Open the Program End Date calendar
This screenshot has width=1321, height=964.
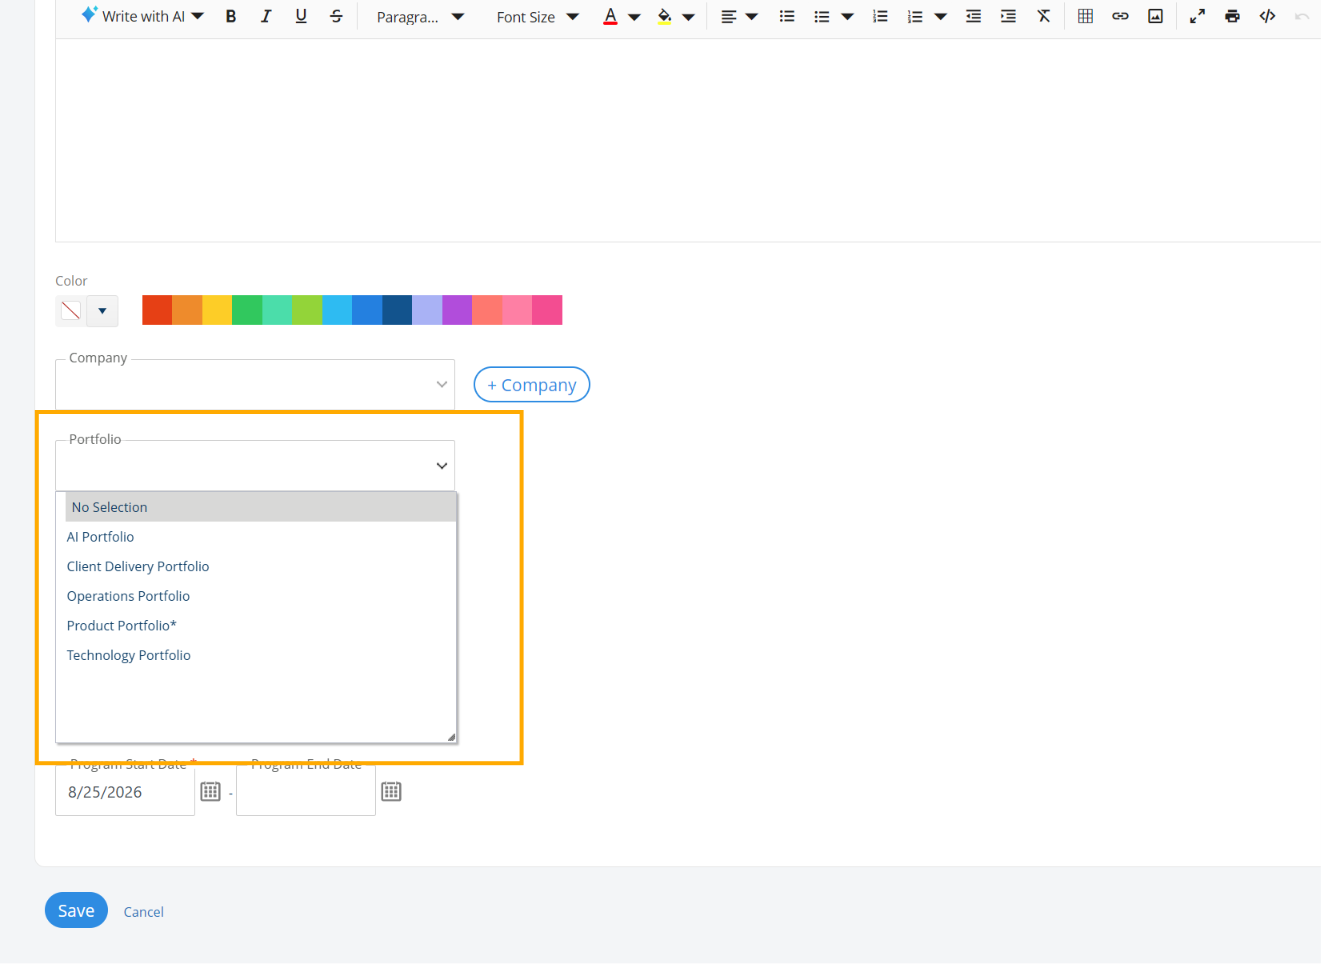(391, 792)
